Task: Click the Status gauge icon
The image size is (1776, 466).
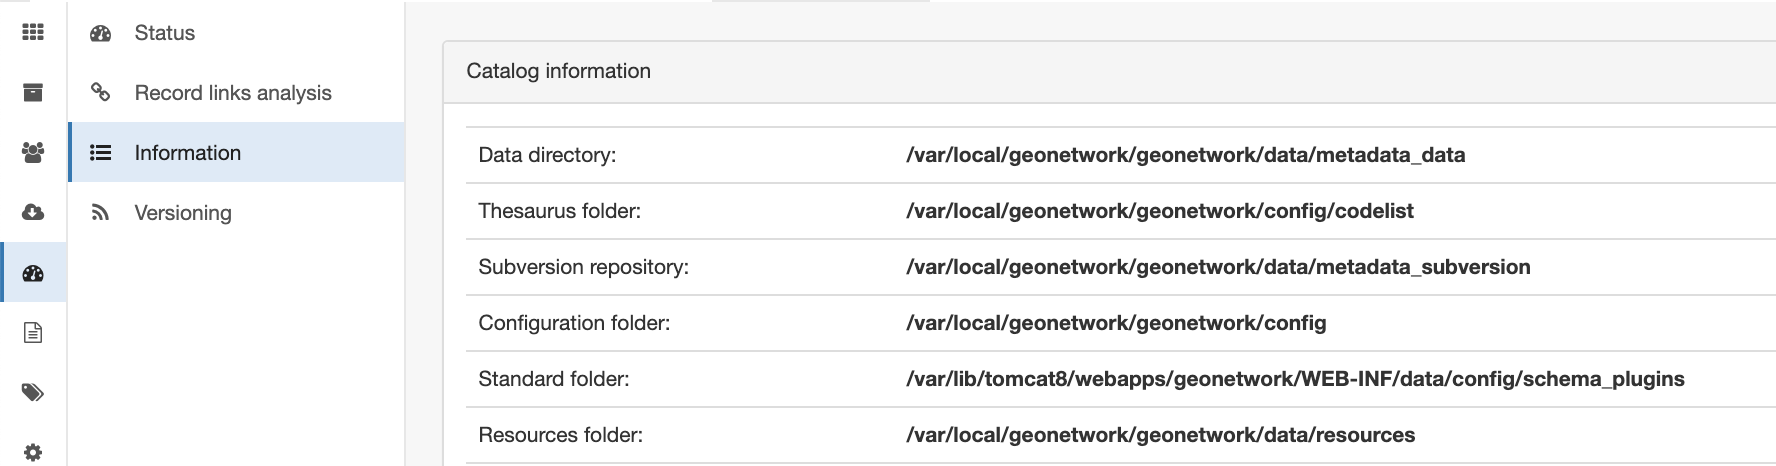Action: pos(100,33)
